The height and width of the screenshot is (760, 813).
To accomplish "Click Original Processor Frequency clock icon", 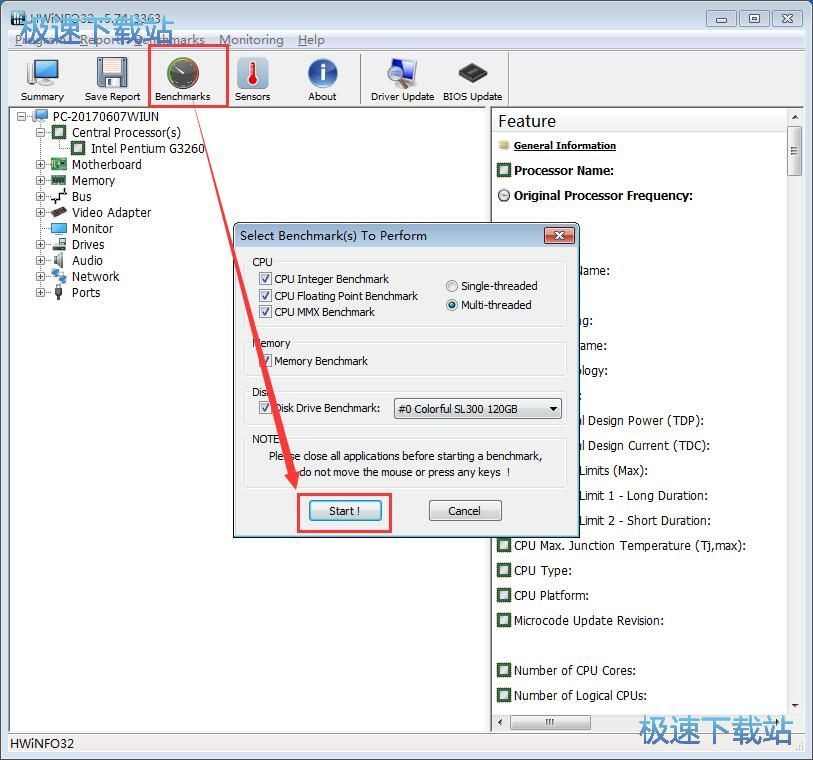I will coord(503,195).
